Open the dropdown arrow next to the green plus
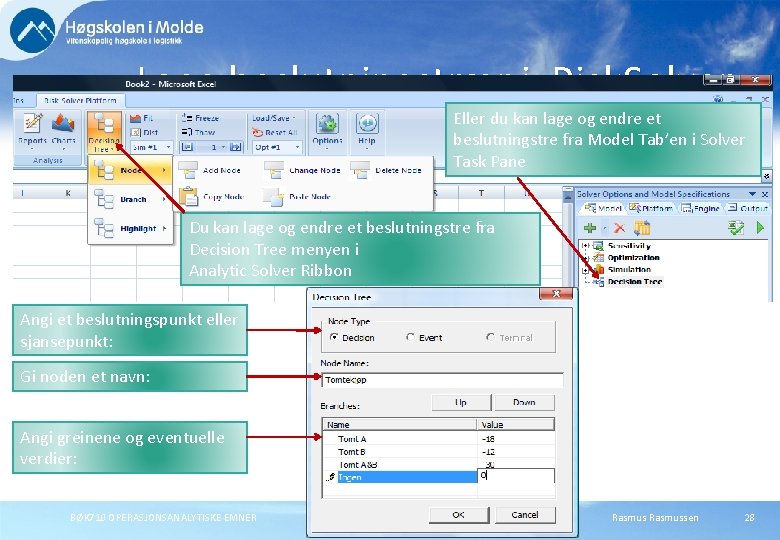 click(x=604, y=229)
